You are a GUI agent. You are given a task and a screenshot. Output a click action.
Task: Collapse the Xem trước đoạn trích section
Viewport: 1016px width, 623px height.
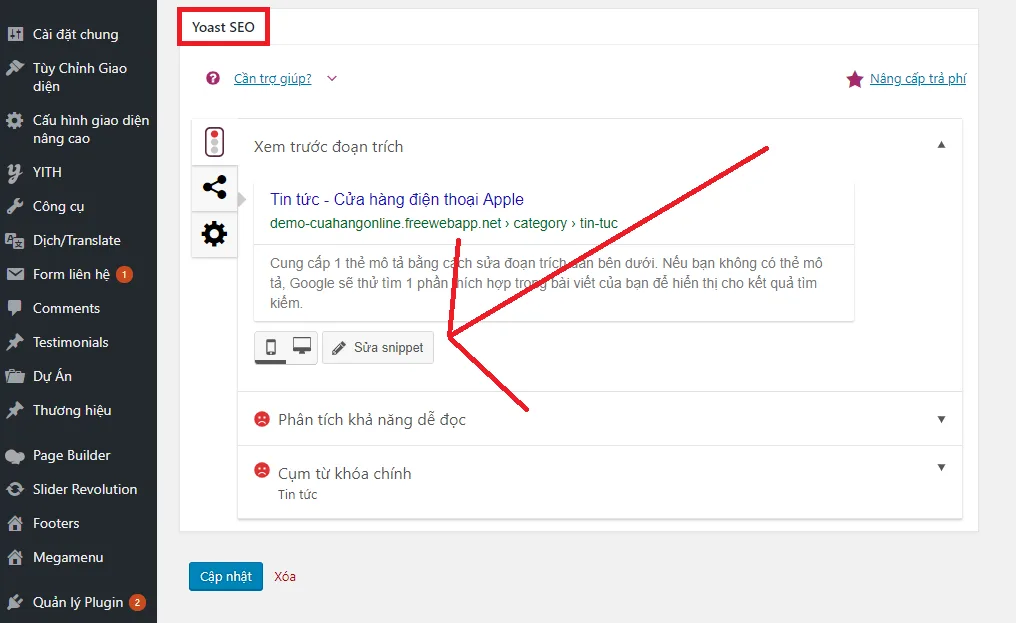[941, 145]
